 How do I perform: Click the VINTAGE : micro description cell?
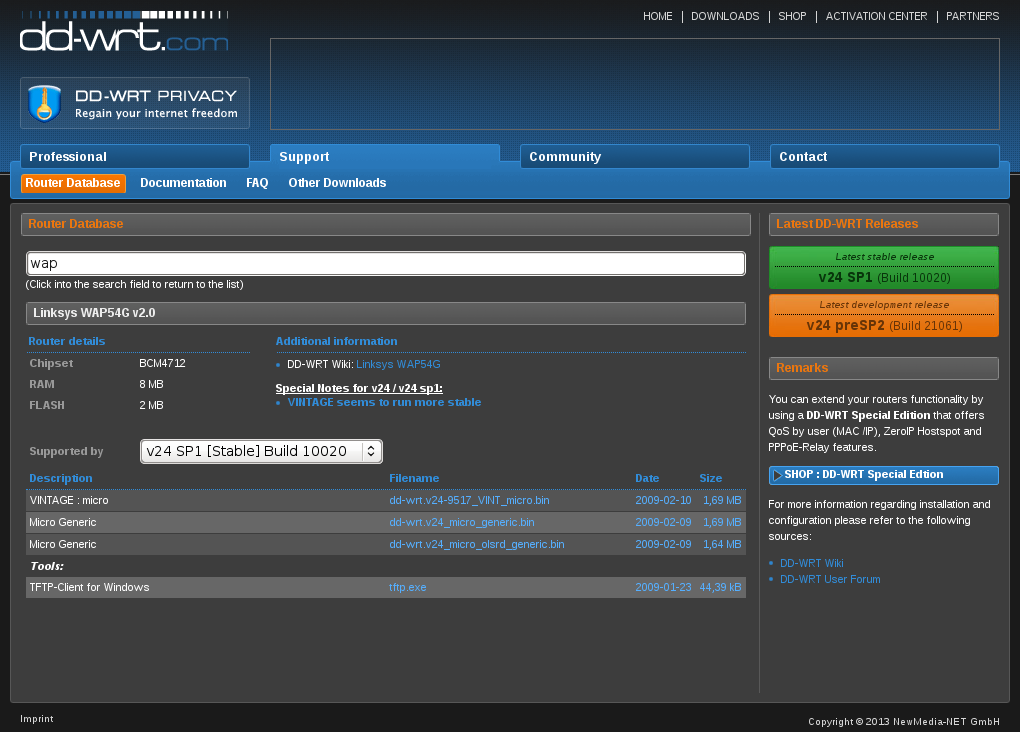[x=69, y=500]
